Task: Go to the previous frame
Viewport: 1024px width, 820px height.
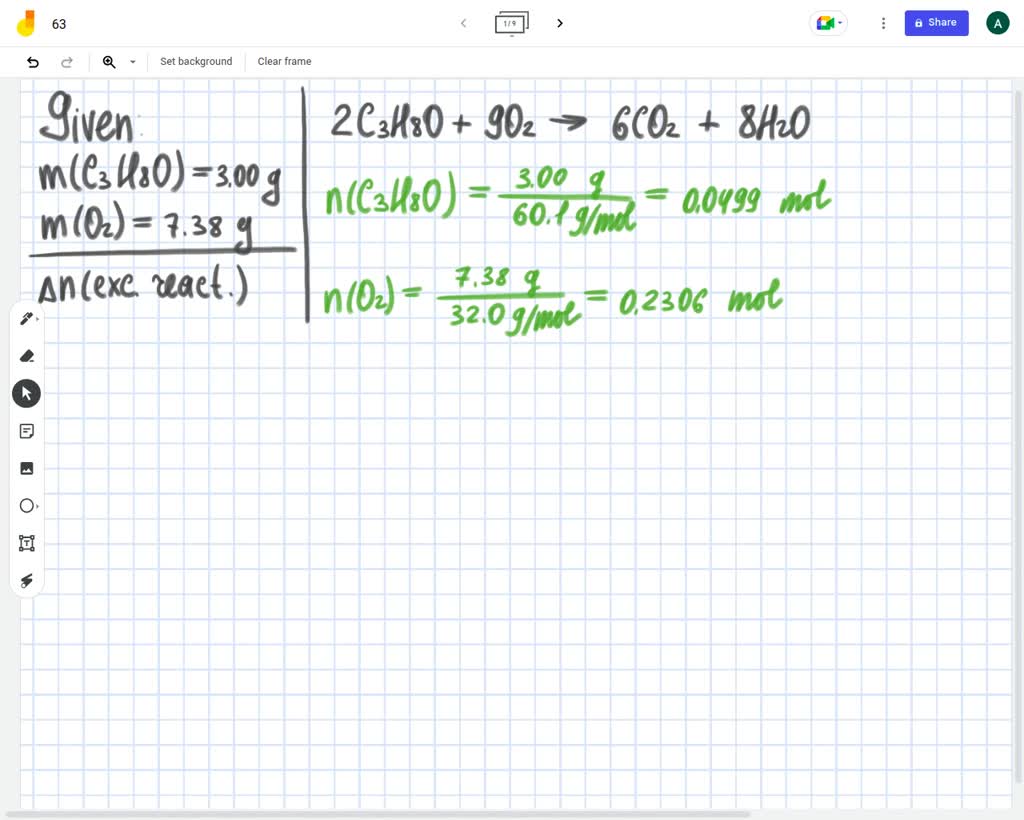Action: [x=463, y=24]
